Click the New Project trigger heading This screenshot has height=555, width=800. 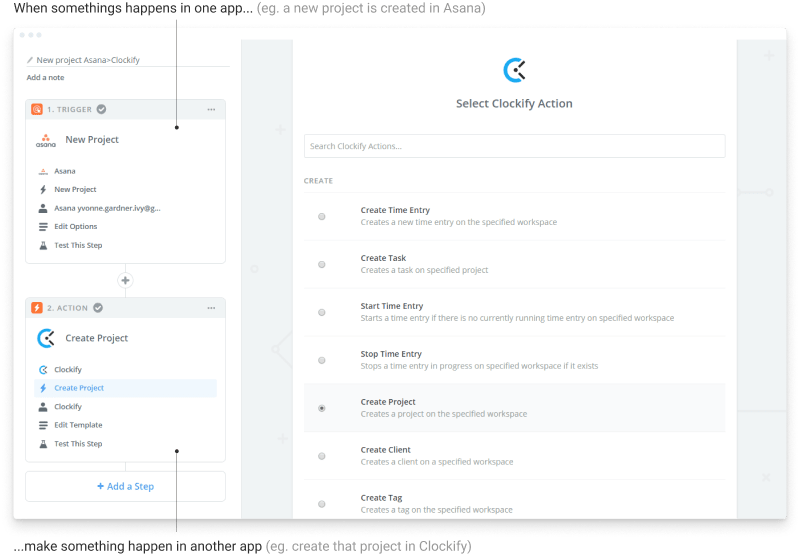92,140
